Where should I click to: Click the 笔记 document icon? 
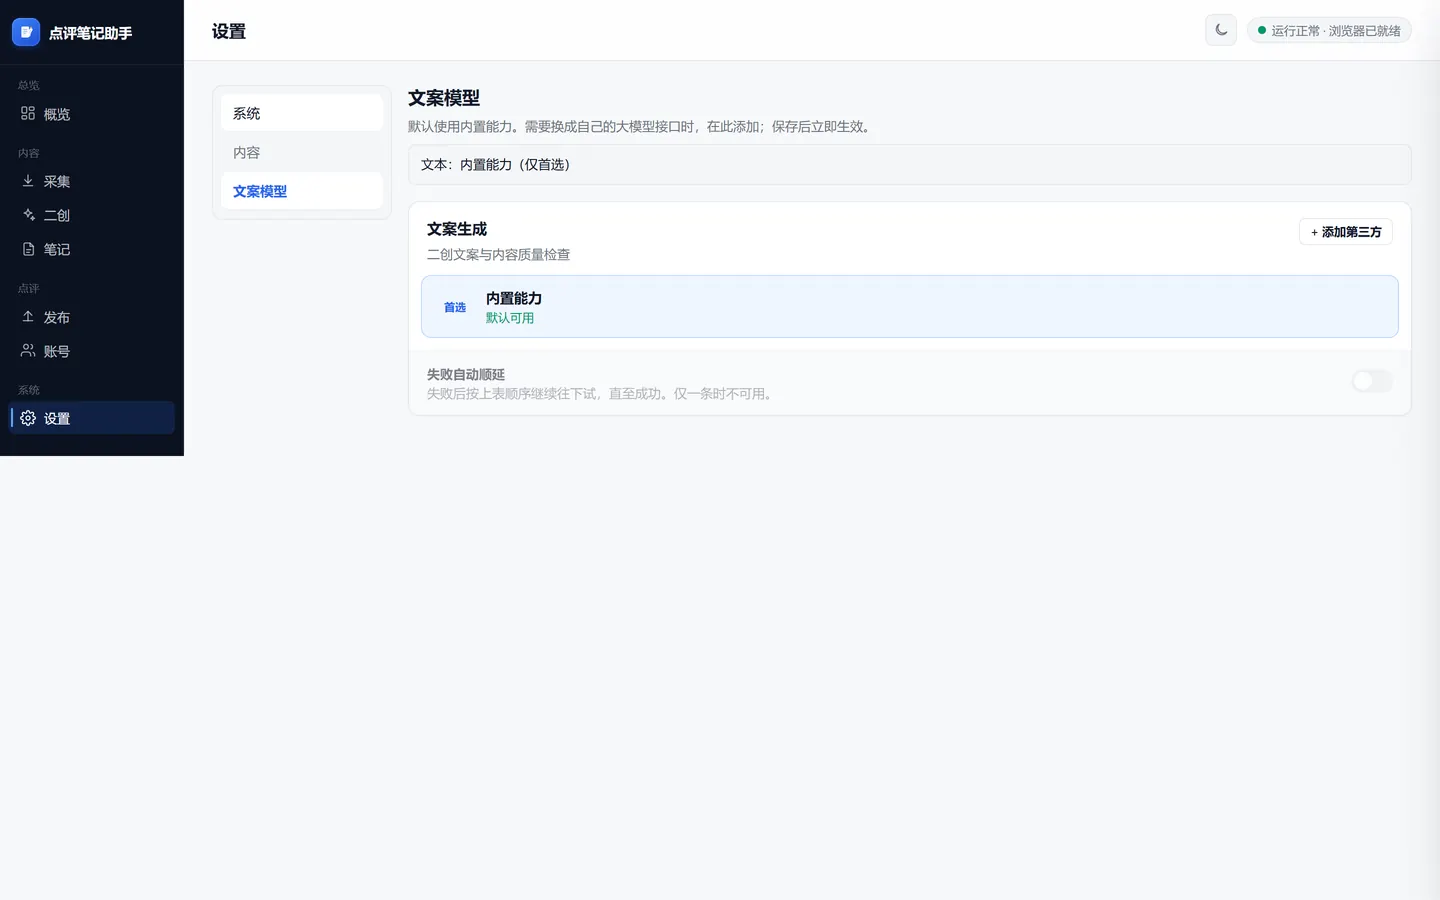coord(28,249)
